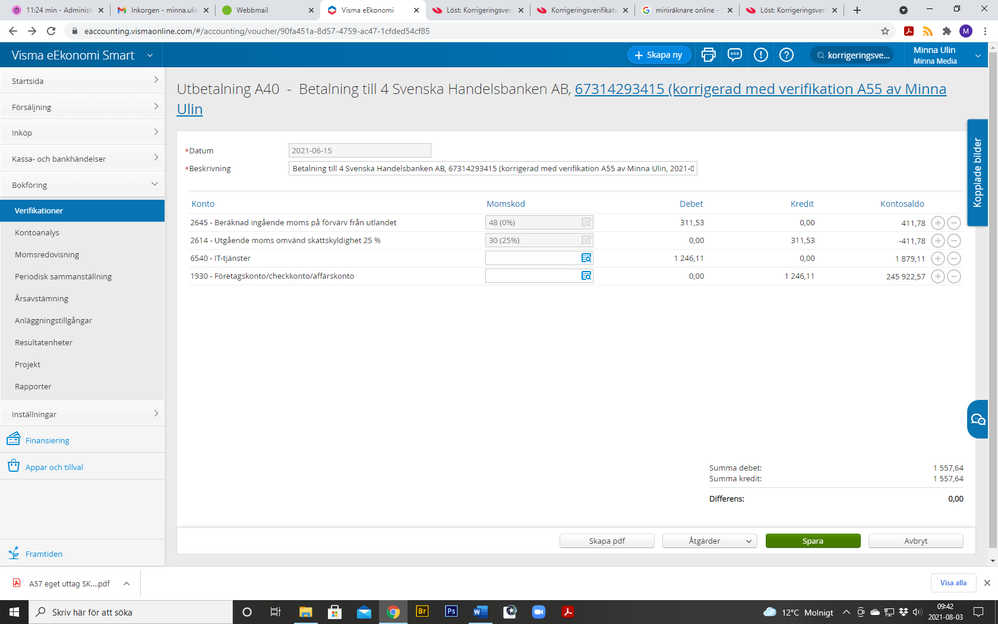Open the Framtiden link
The width and height of the screenshot is (998, 624).
[x=43, y=554]
